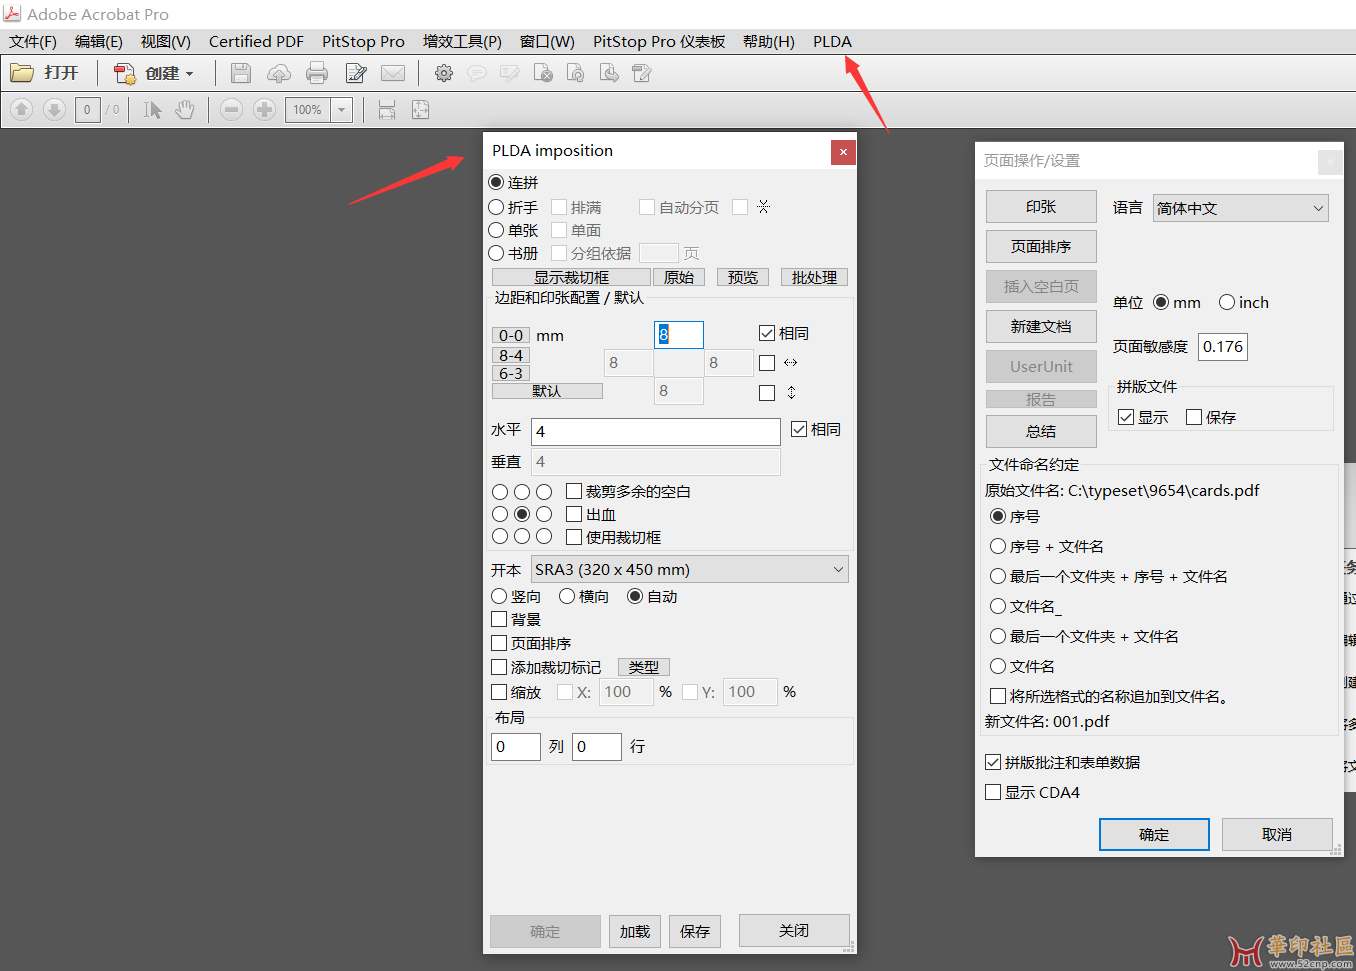Click the fit width icon
The height and width of the screenshot is (971, 1356).
tap(387, 109)
